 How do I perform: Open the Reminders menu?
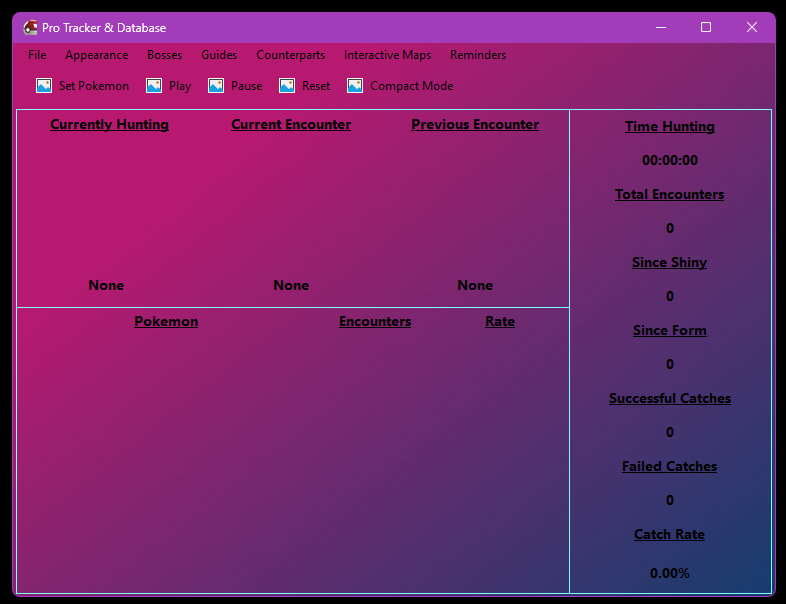click(478, 55)
